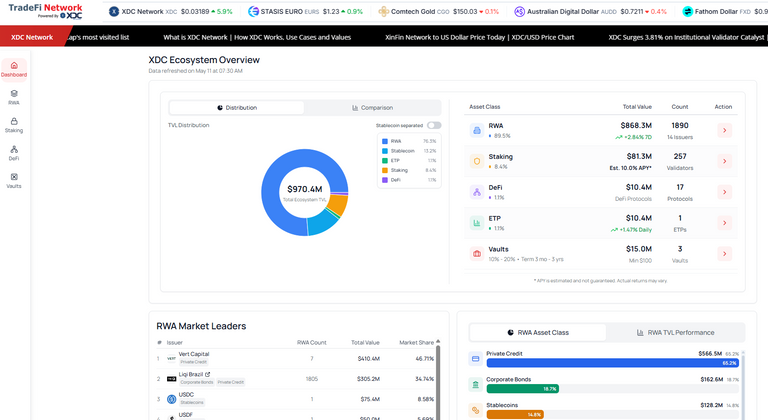768x420 pixels.
Task: Click the ETP green legend swatch
Action: 385,160
